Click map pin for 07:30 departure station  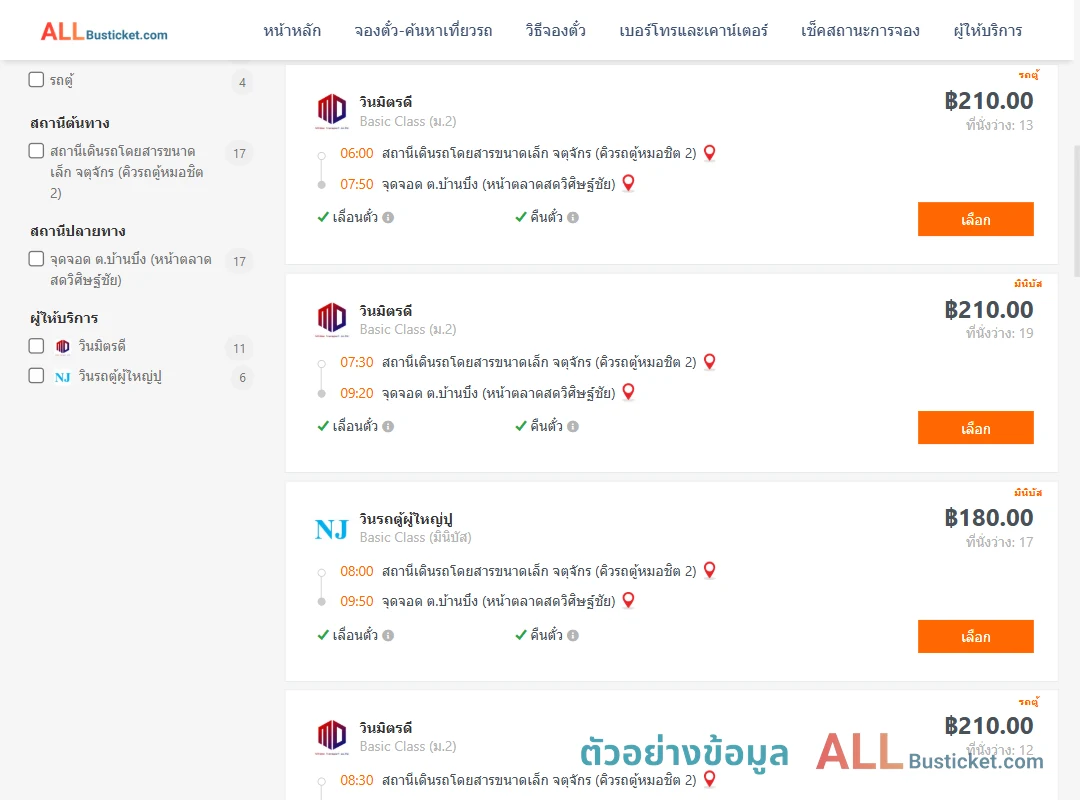pyautogui.click(x=709, y=362)
